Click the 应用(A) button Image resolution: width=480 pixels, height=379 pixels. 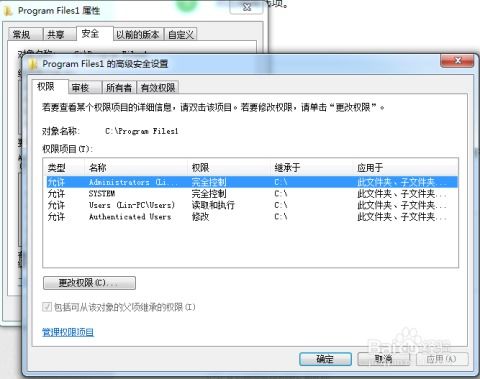click(x=441, y=359)
